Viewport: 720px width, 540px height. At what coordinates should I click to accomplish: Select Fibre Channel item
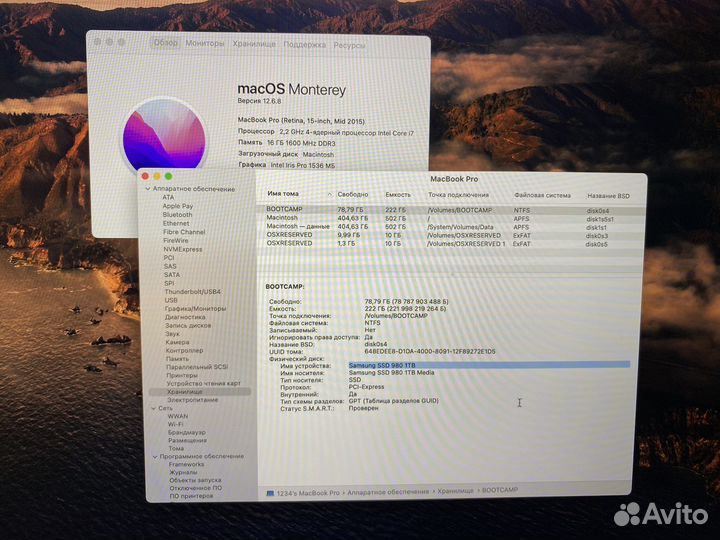click(x=184, y=232)
